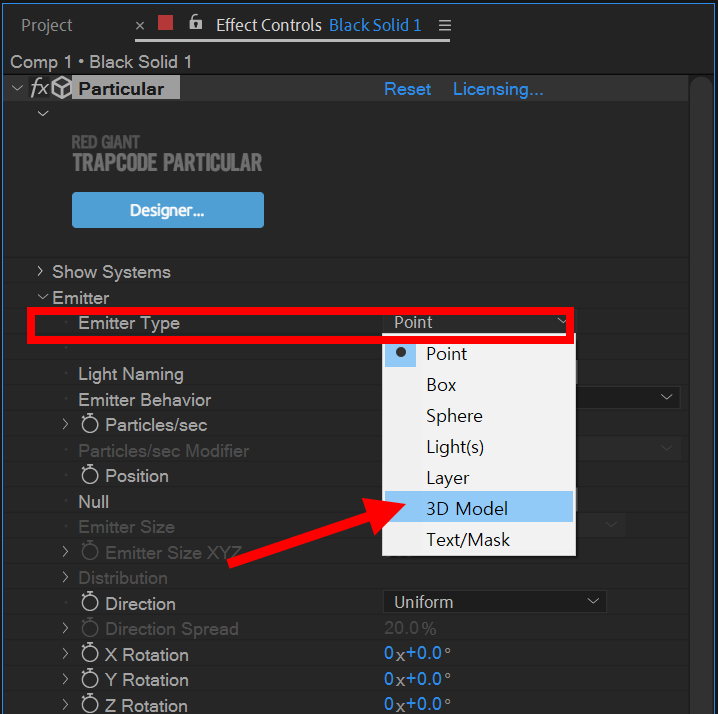Viewport: 718px width, 714px height.
Task: Toggle the fx switch for Particular
Action: click(x=39, y=87)
